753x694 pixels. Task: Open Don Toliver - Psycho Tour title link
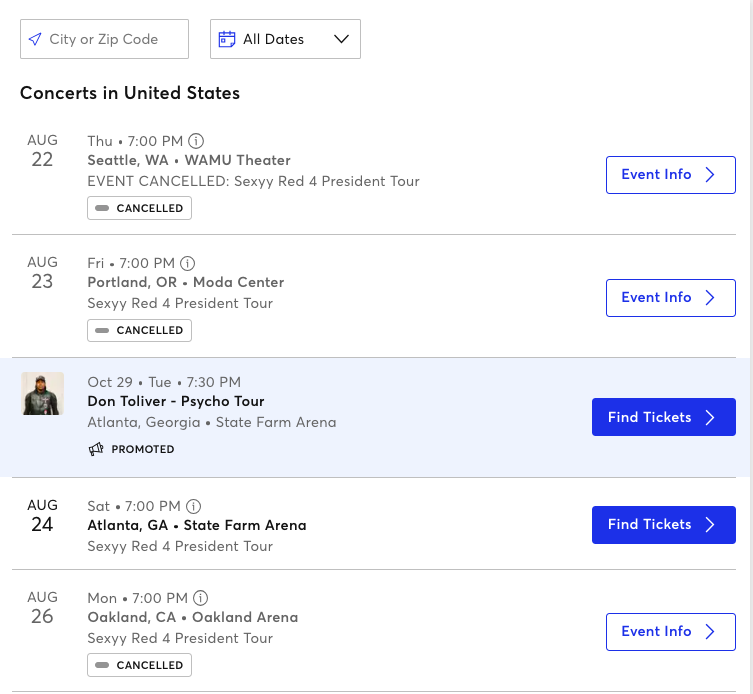coord(176,401)
